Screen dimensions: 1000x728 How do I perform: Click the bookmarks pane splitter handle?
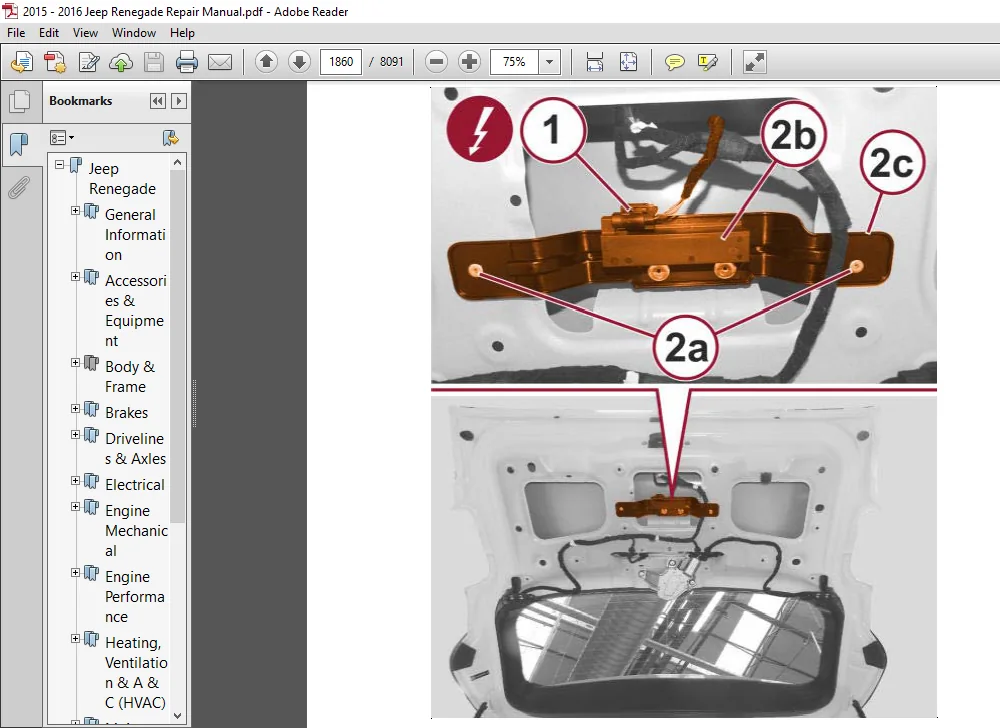click(194, 403)
